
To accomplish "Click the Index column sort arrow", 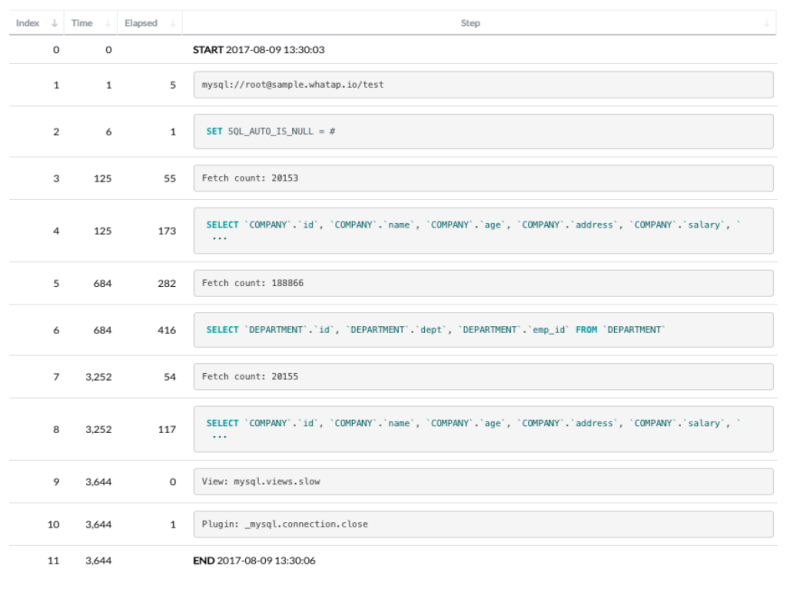I will coord(54,23).
